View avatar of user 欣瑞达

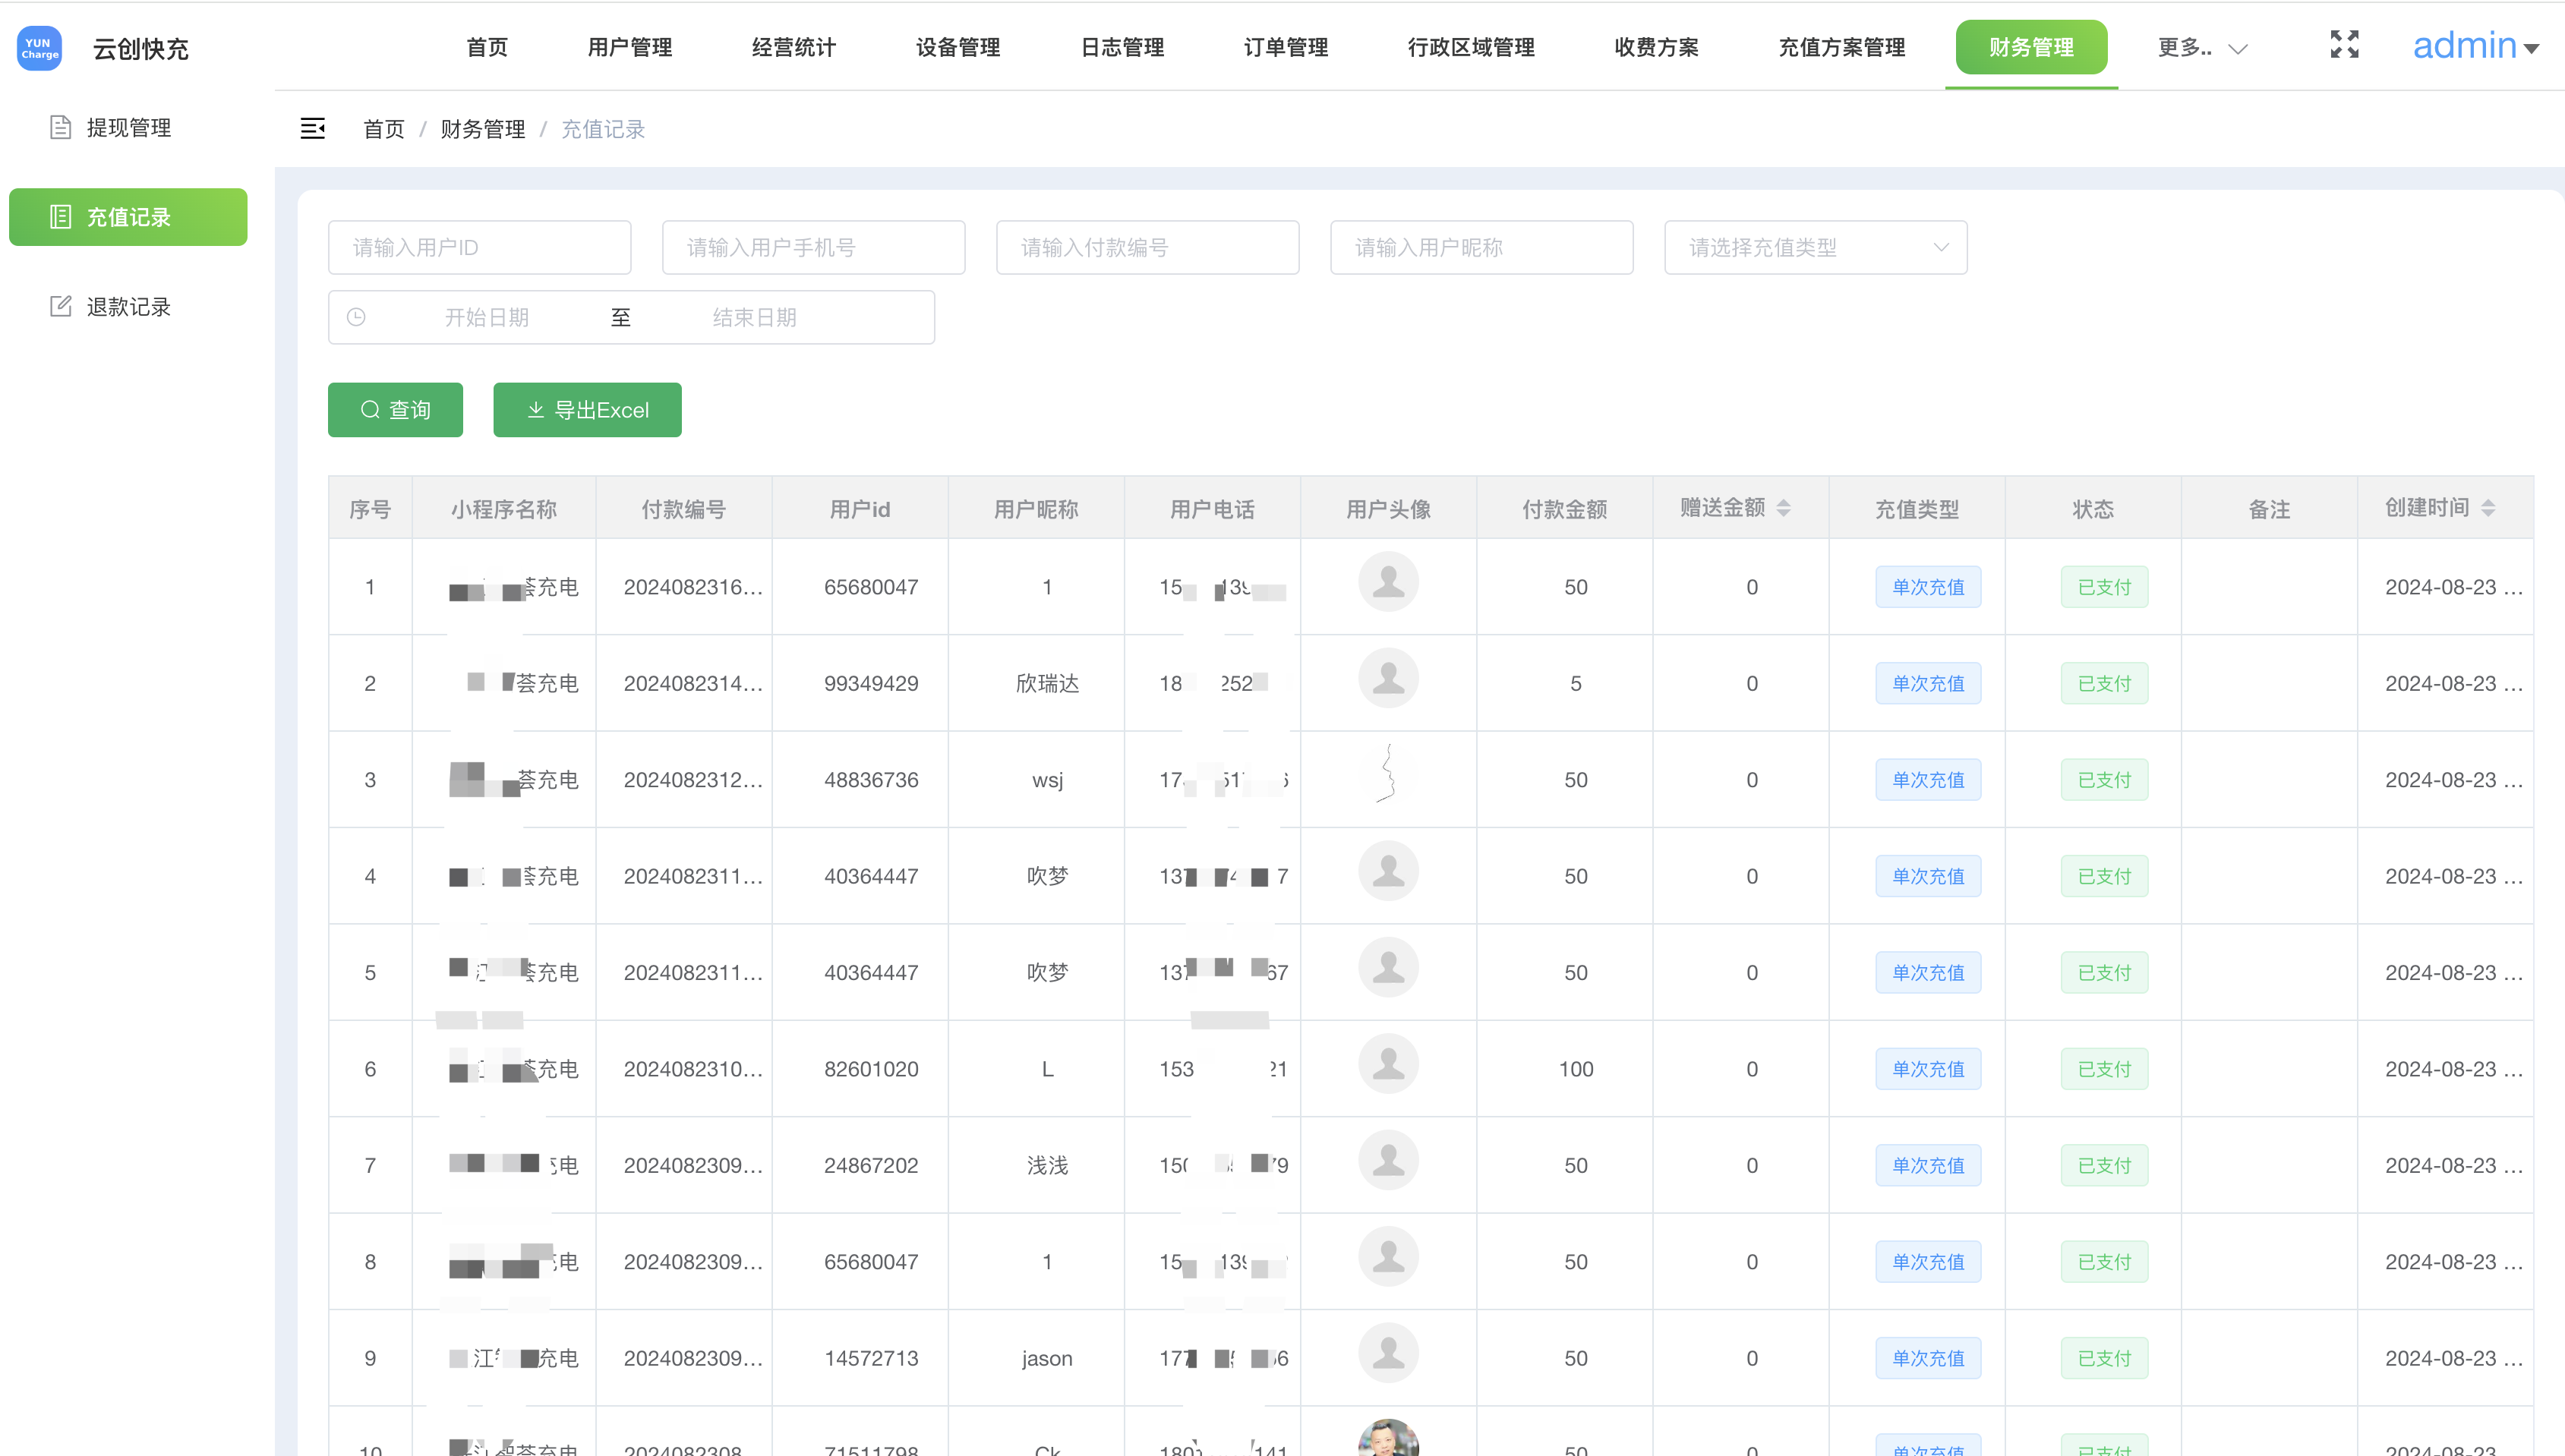pyautogui.click(x=1388, y=678)
